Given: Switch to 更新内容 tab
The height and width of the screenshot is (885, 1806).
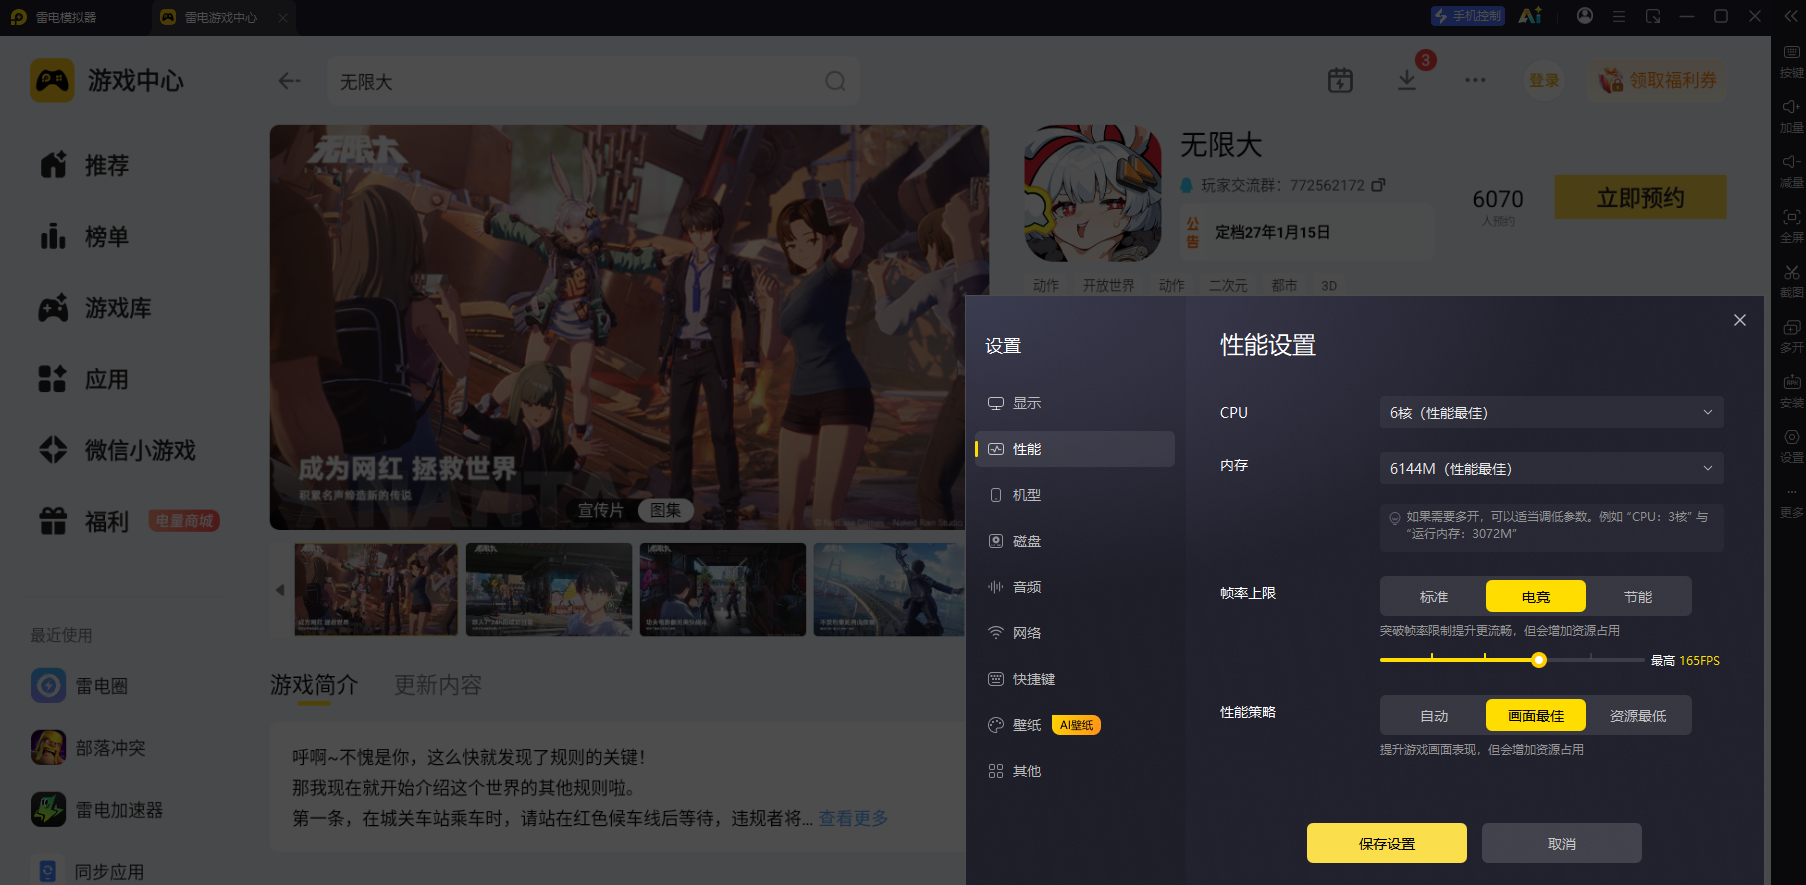Looking at the screenshot, I should coord(438,685).
